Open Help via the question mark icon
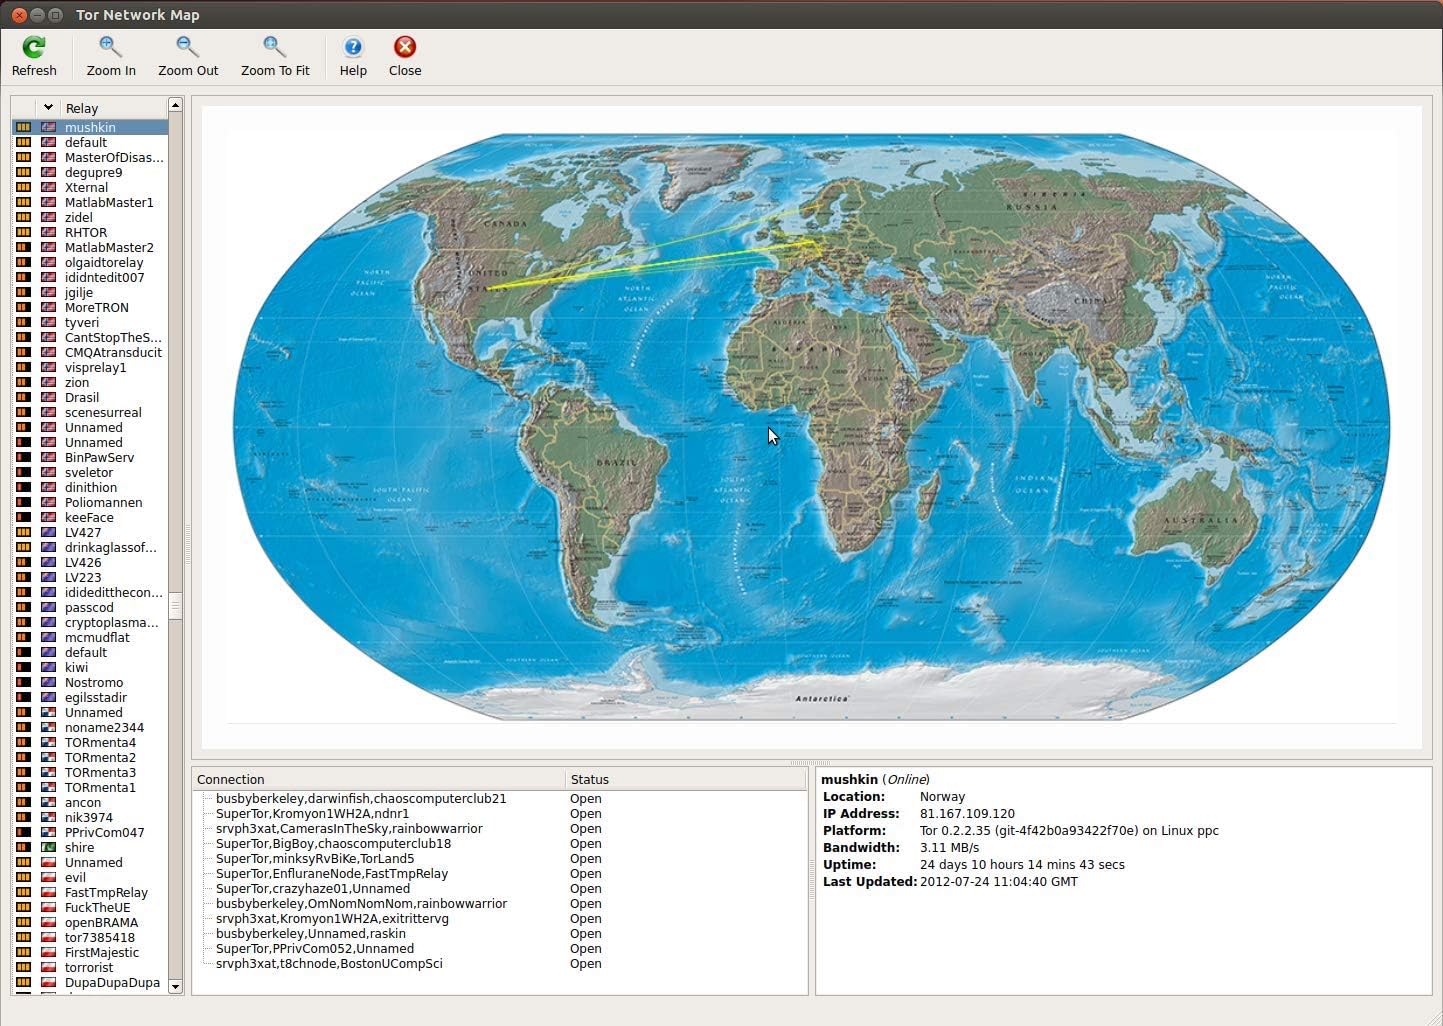This screenshot has height=1026, width=1443. (x=352, y=46)
